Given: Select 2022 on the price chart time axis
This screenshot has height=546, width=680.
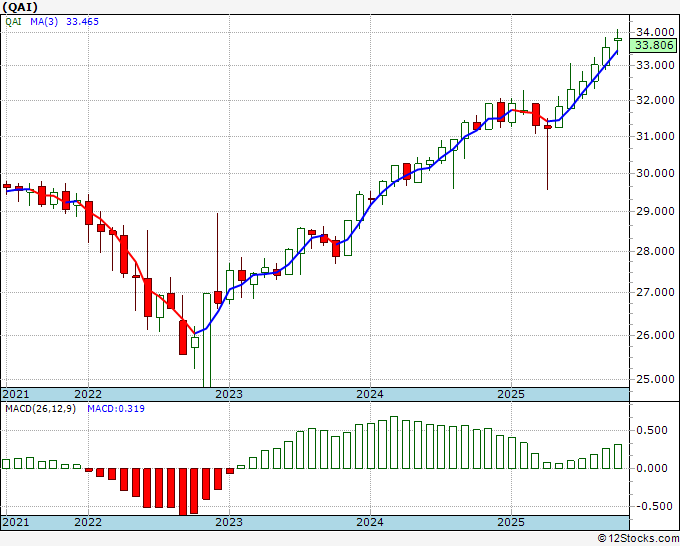Looking at the screenshot, I should pyautogui.click(x=88, y=394).
